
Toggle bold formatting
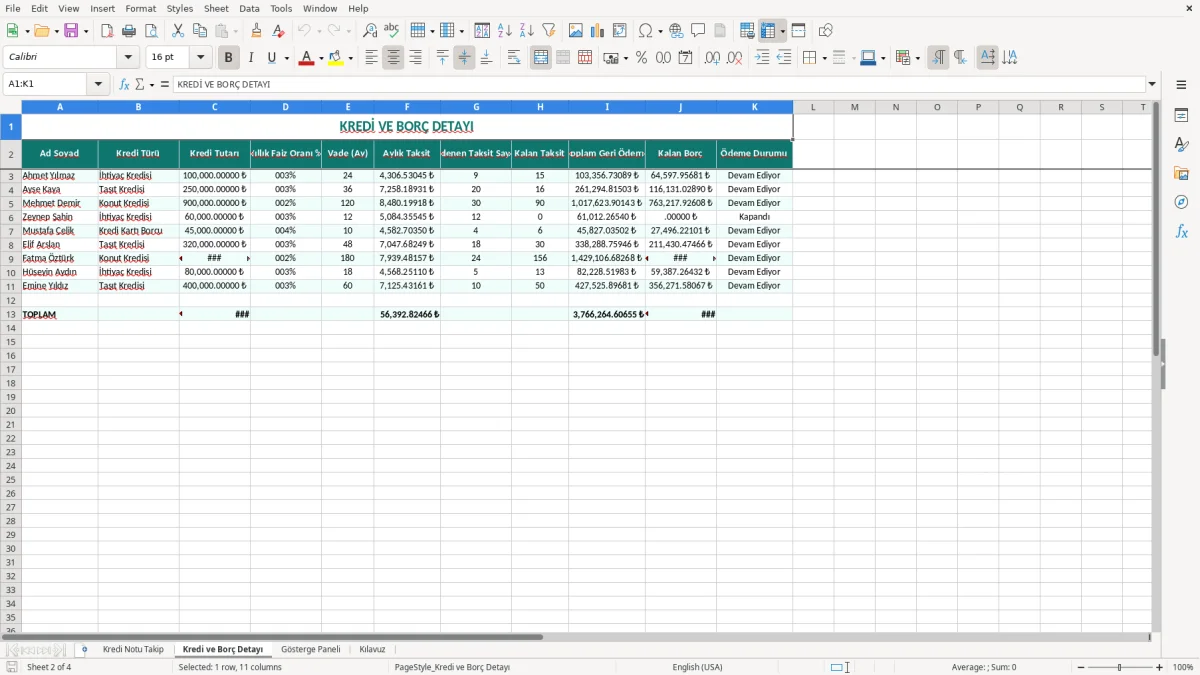pos(229,58)
